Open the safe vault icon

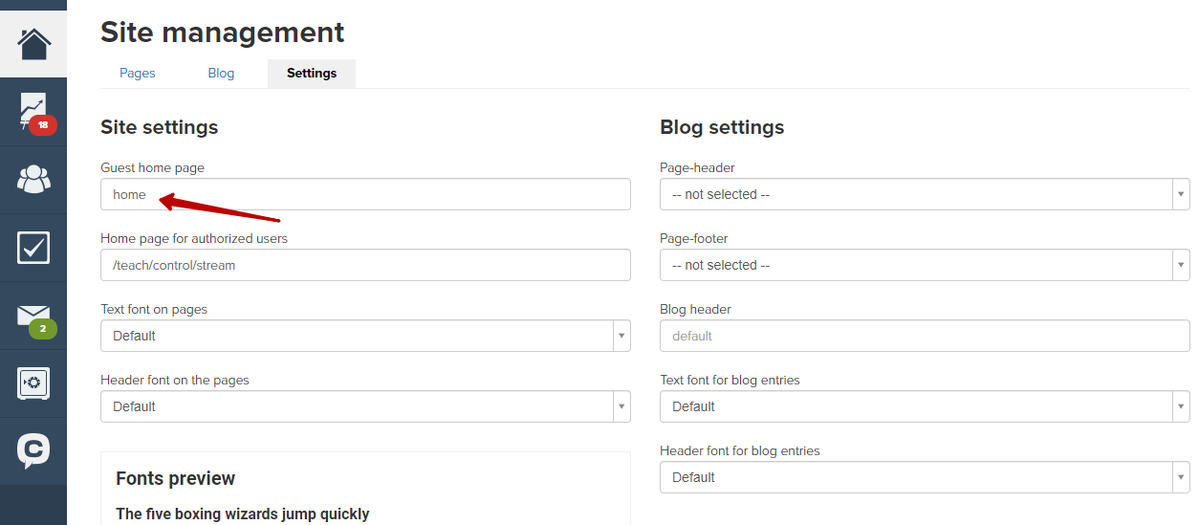tap(34, 383)
